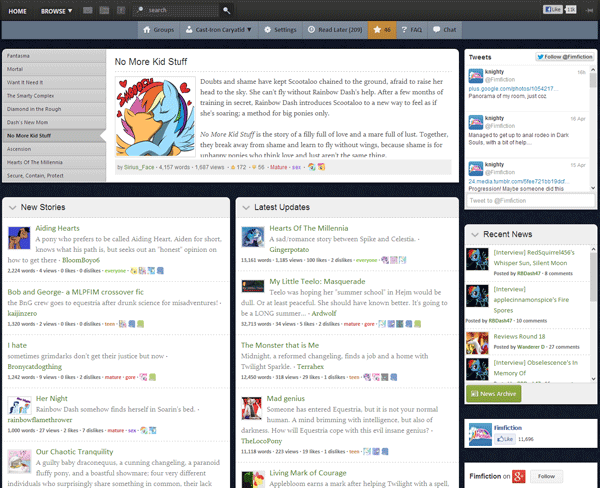The image size is (600, 488).
Task: Open applecinnamonspice's Fire Spores interview
Action: click(x=531, y=300)
